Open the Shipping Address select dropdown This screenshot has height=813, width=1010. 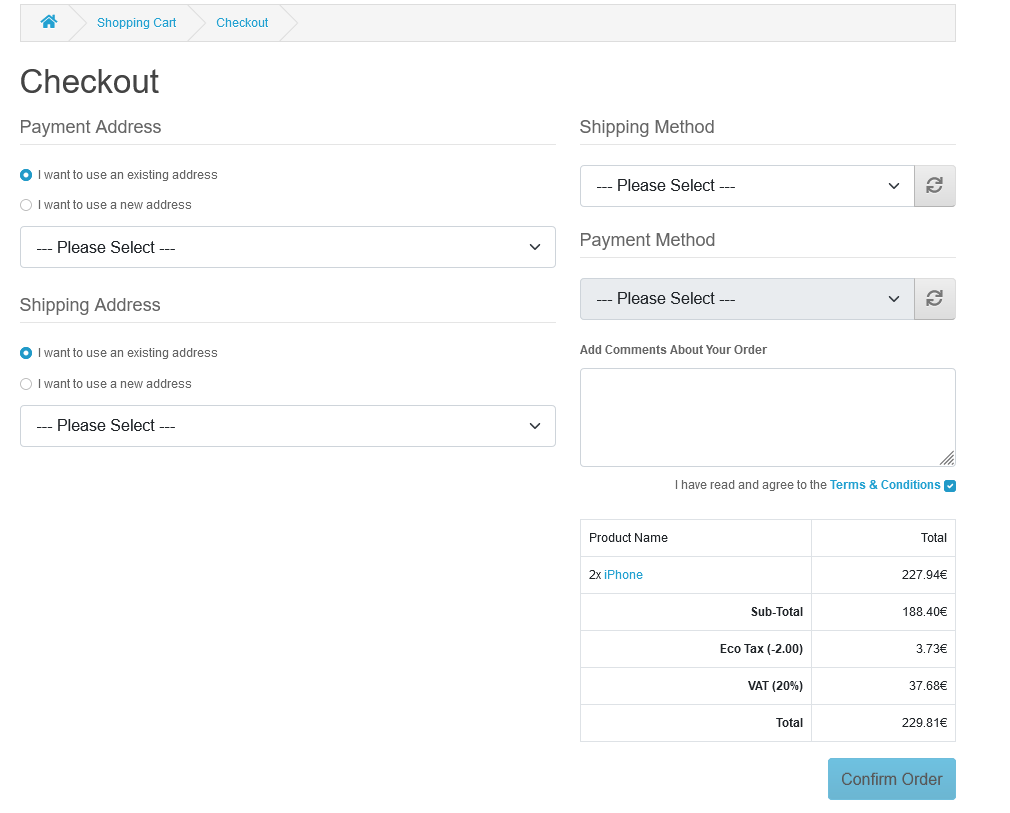287,426
